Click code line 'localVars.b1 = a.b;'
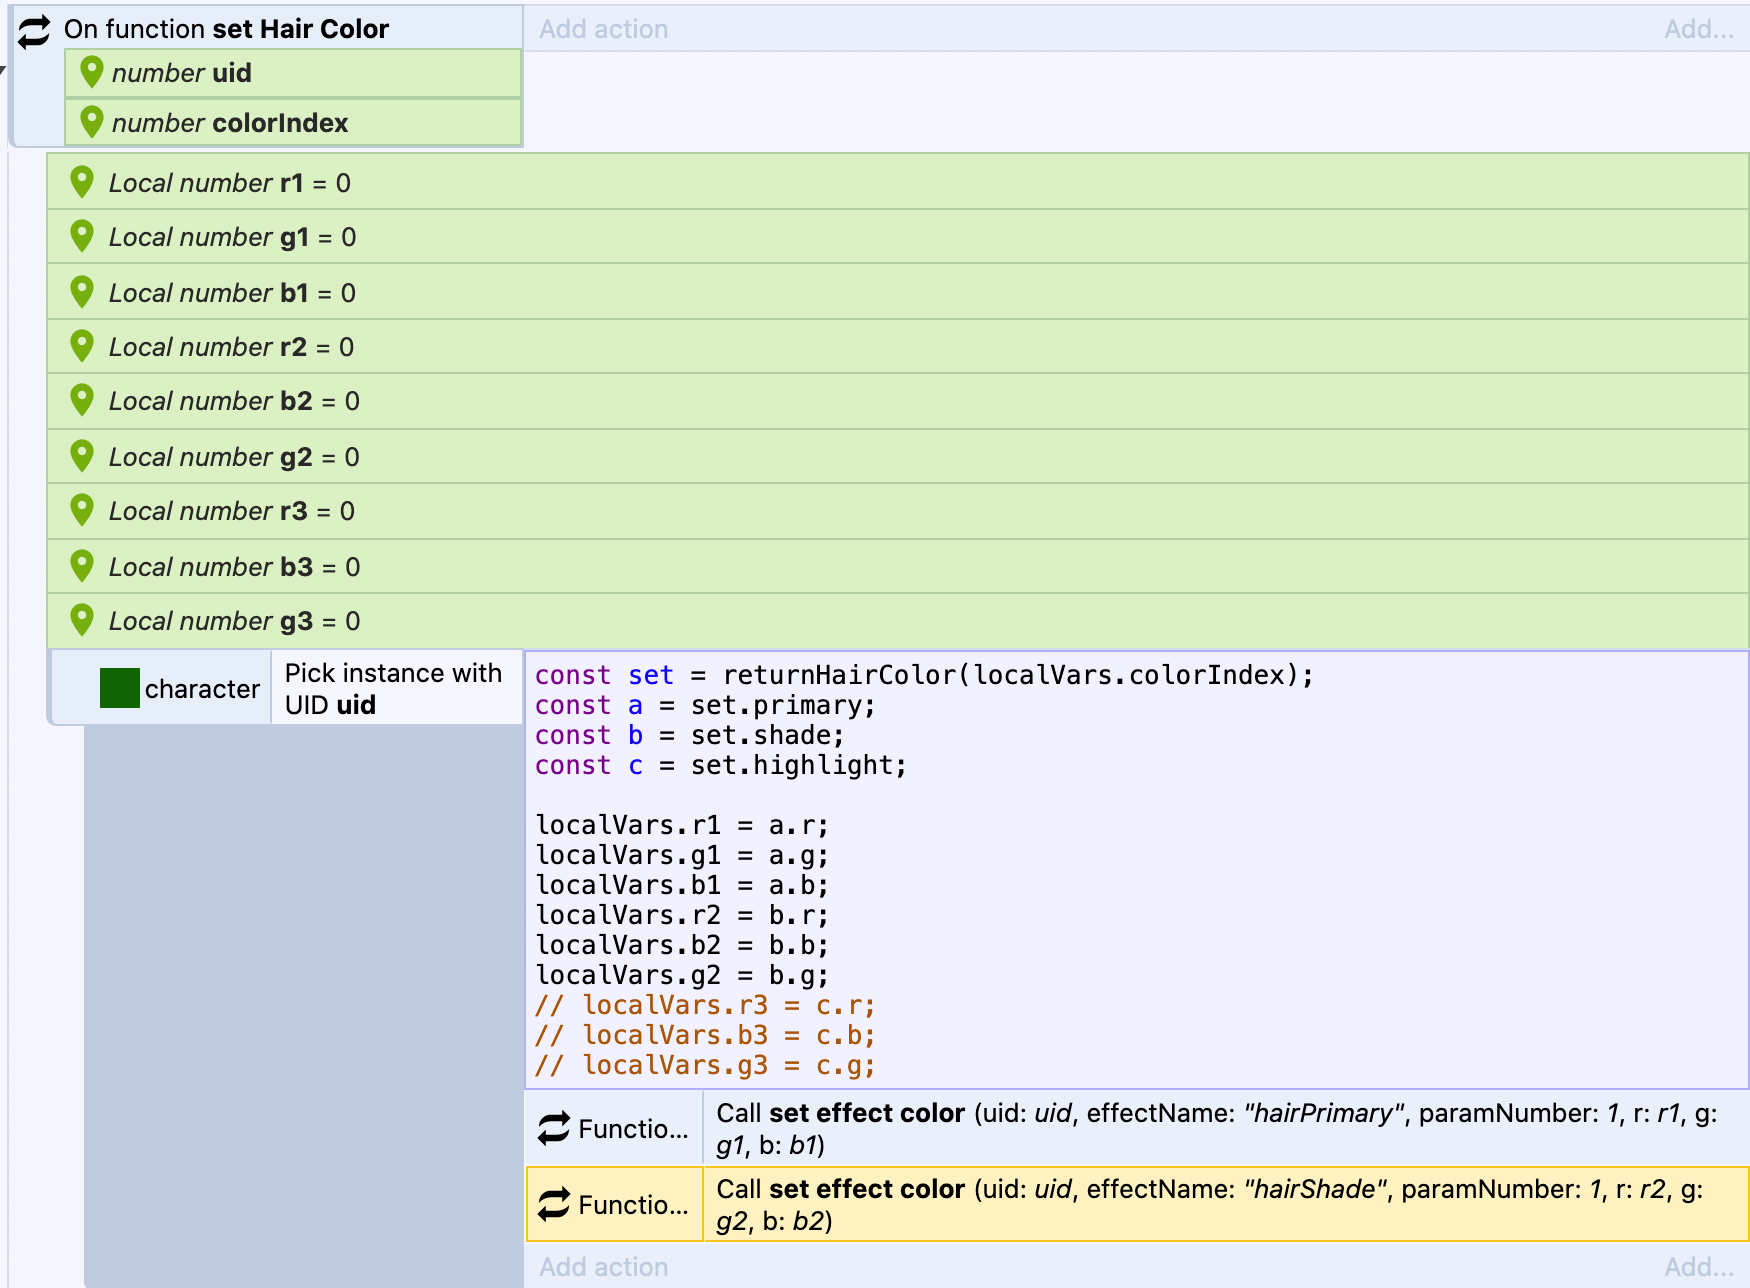This screenshot has height=1288, width=1750. pyautogui.click(x=682, y=885)
